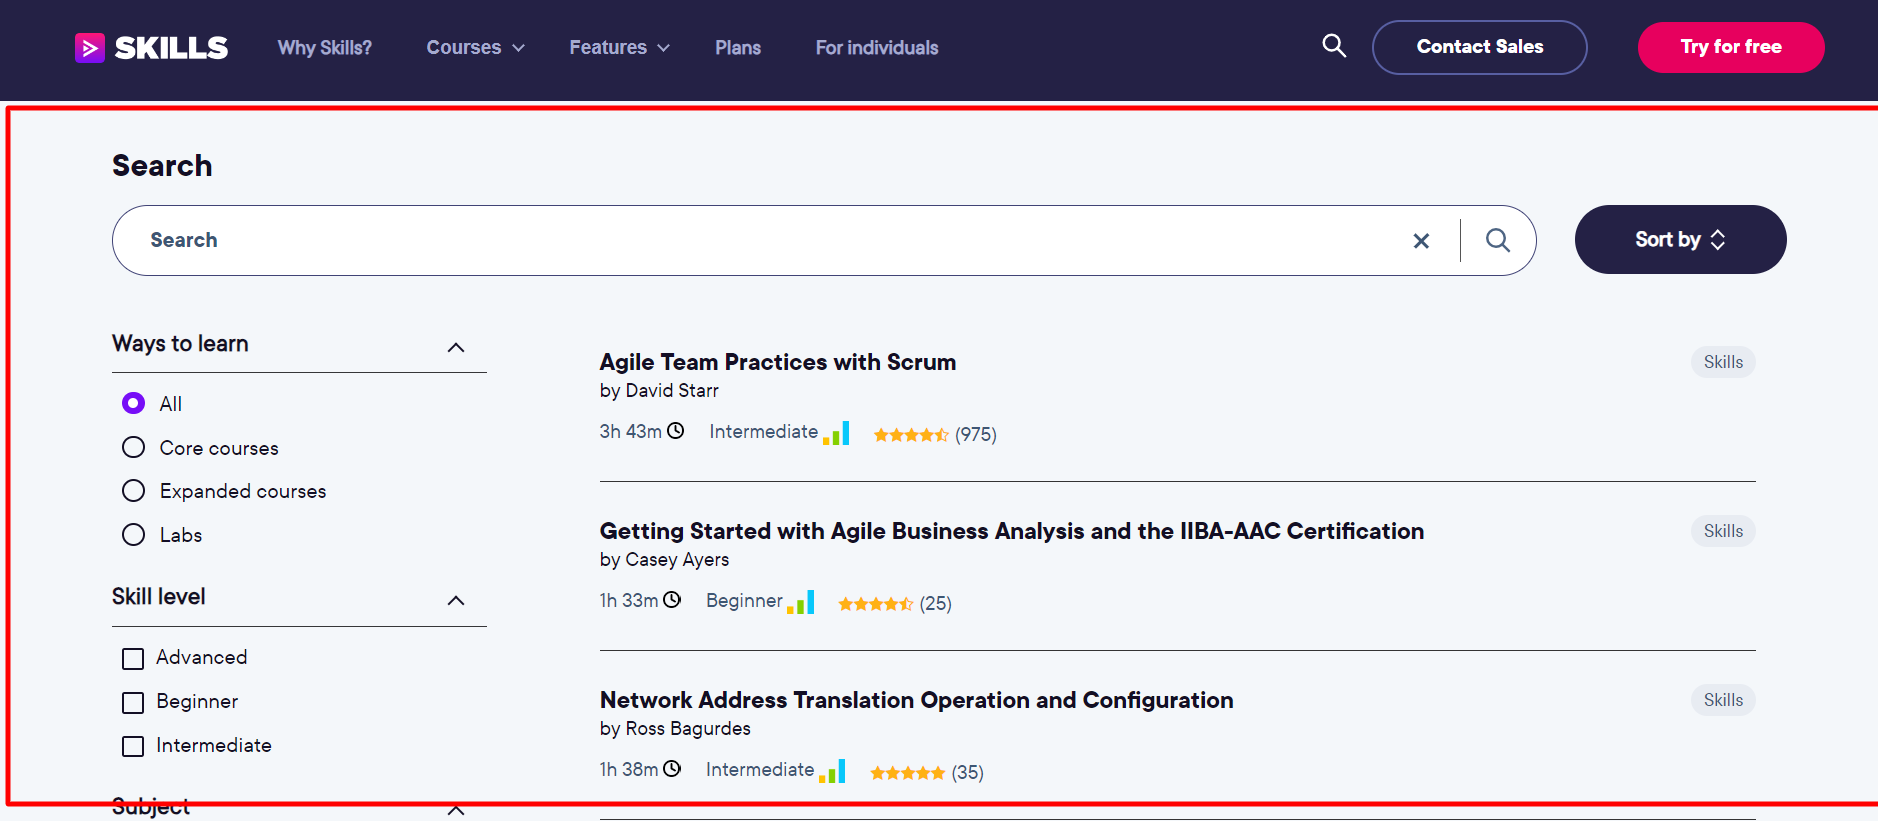Open the Plans menu item

(738, 48)
